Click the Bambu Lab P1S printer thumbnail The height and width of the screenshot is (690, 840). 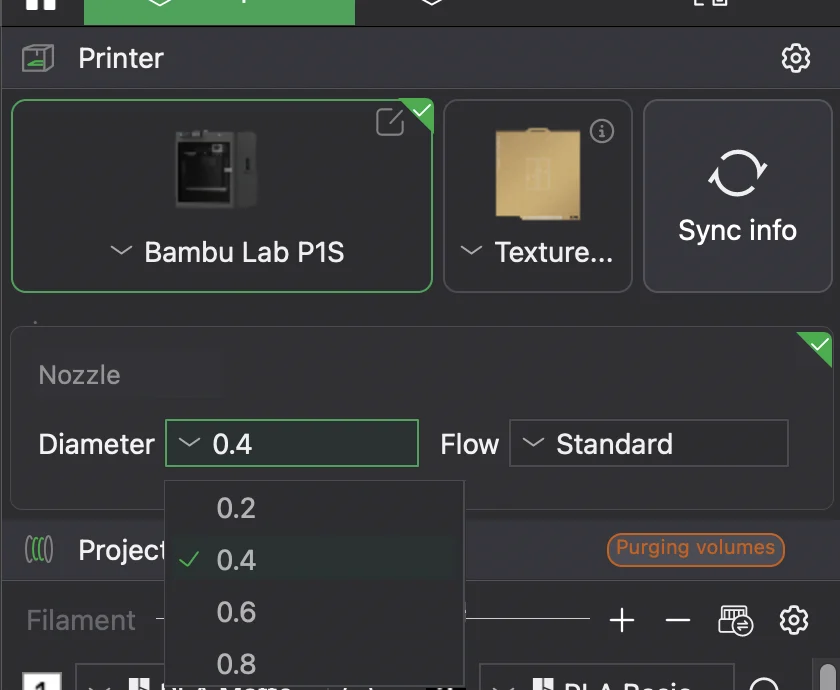pos(216,169)
